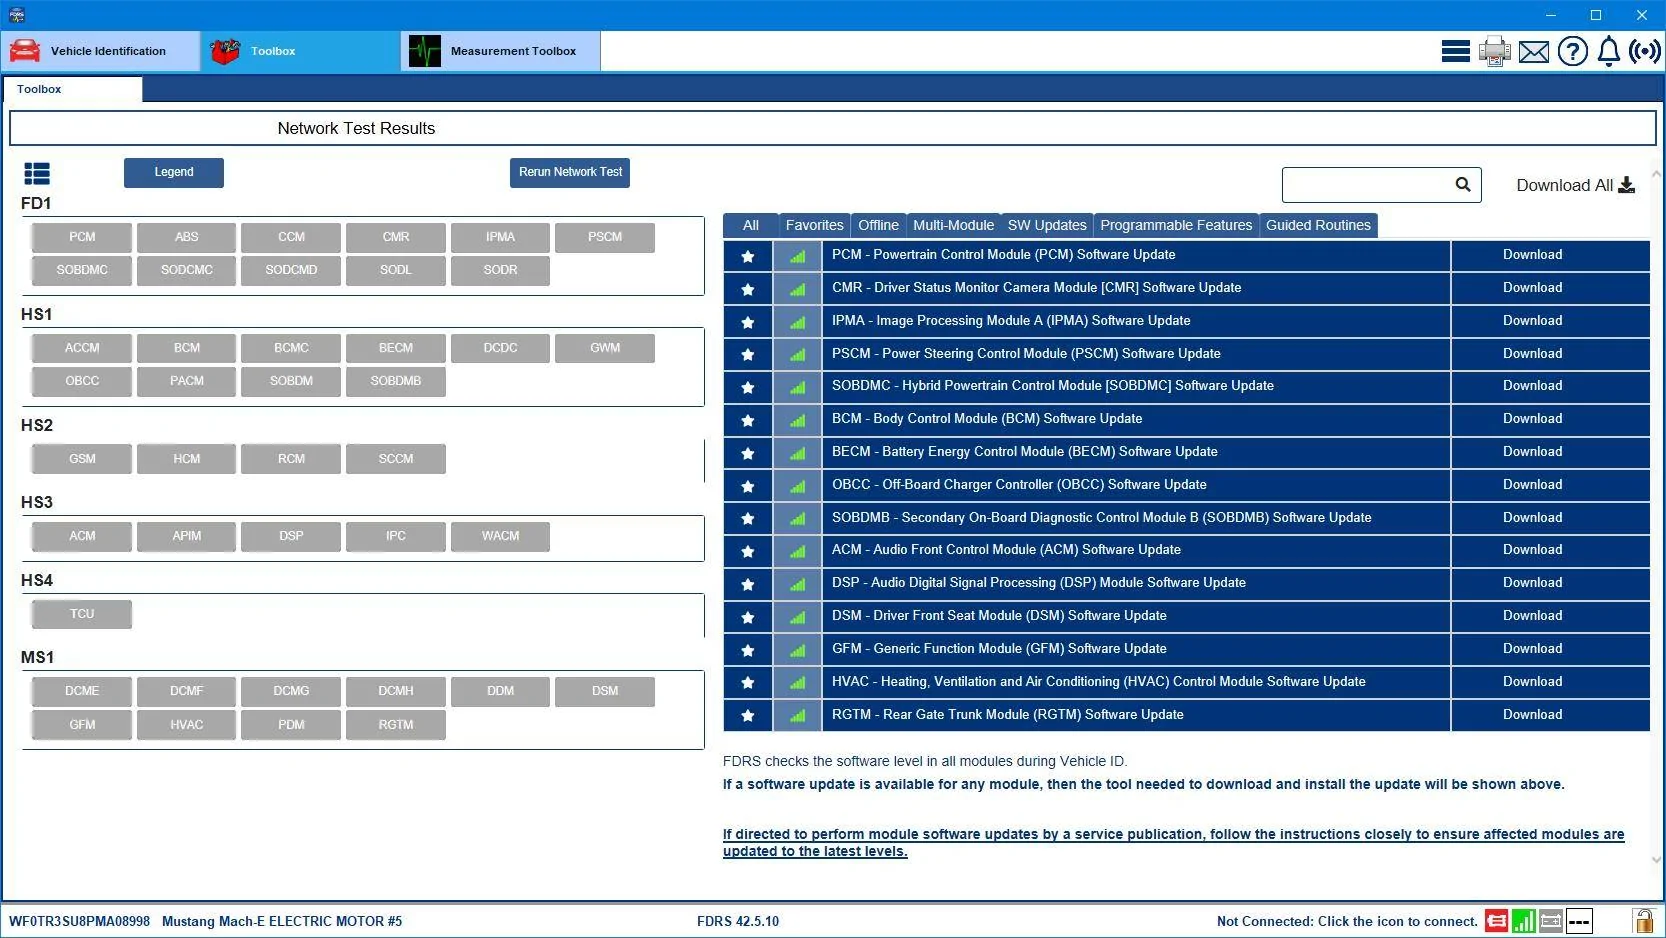Favorite the PCM Software Update star

(747, 256)
